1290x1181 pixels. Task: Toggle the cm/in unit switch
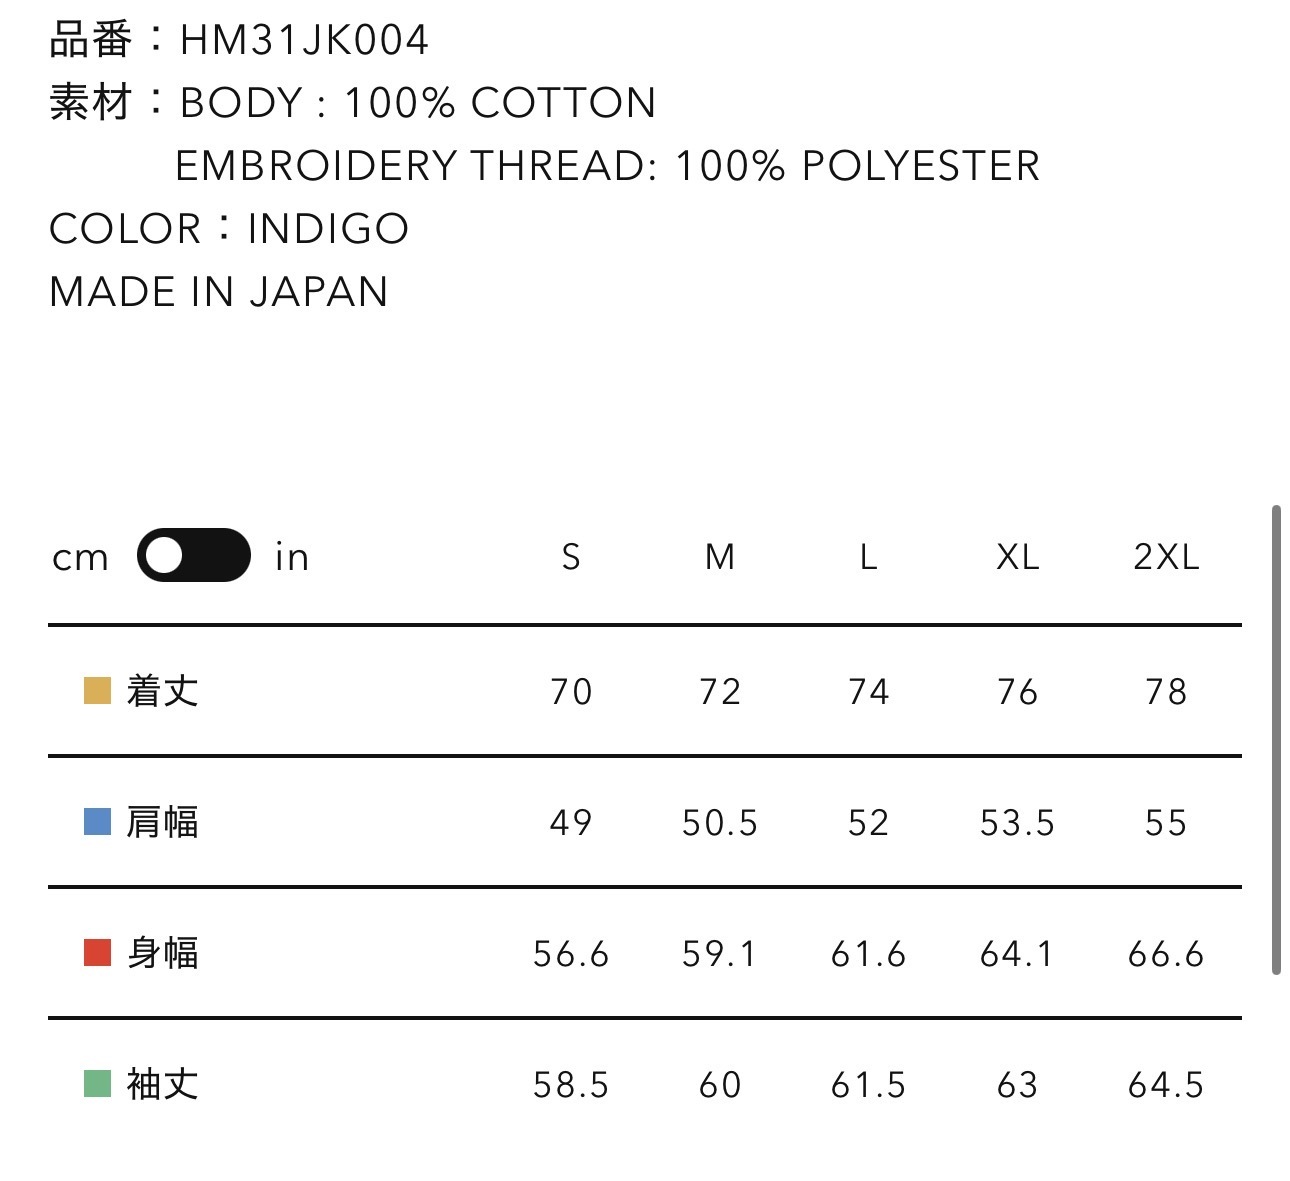tap(194, 555)
